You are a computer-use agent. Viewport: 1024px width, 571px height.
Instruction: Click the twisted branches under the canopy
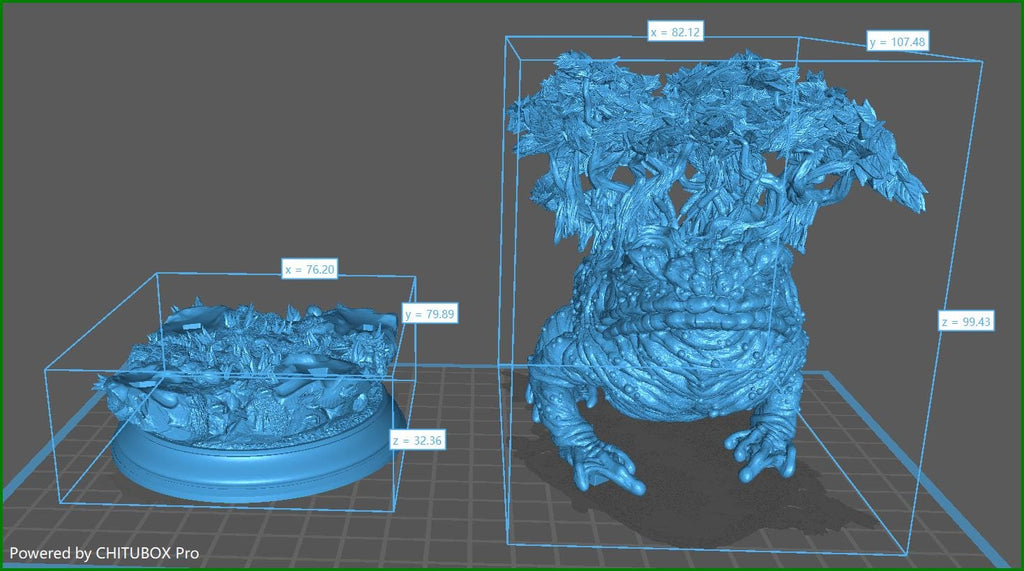tap(680, 210)
